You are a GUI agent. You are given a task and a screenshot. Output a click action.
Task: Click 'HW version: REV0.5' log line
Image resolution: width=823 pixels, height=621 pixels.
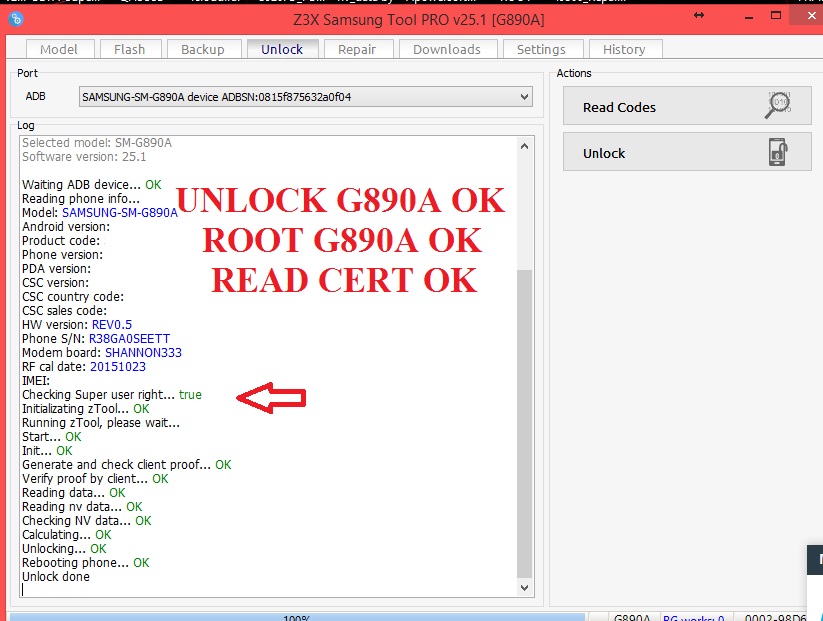click(x=77, y=324)
